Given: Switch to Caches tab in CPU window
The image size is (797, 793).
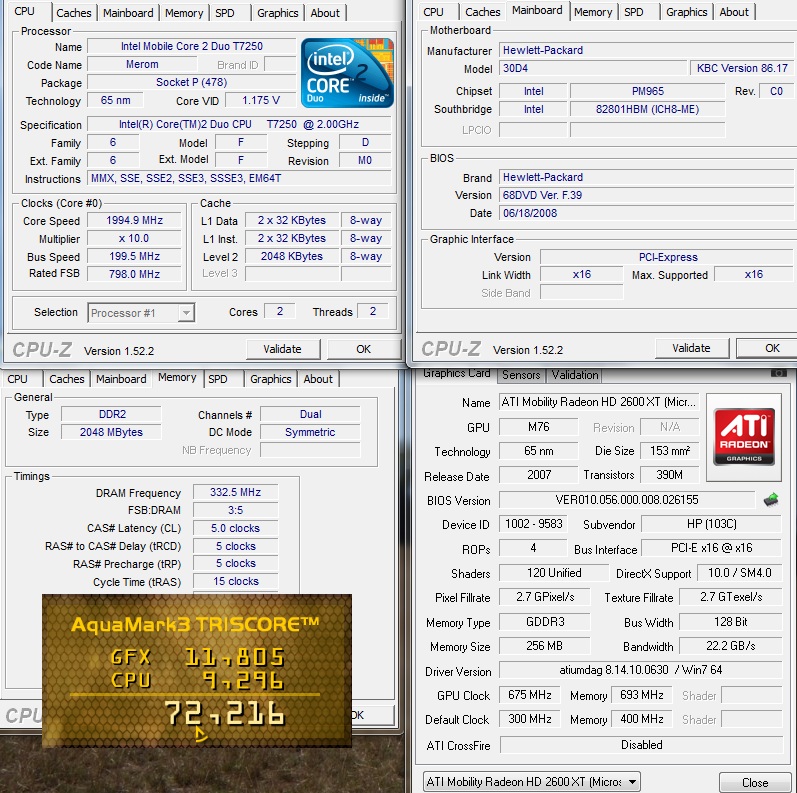Looking at the screenshot, I should tap(74, 13).
